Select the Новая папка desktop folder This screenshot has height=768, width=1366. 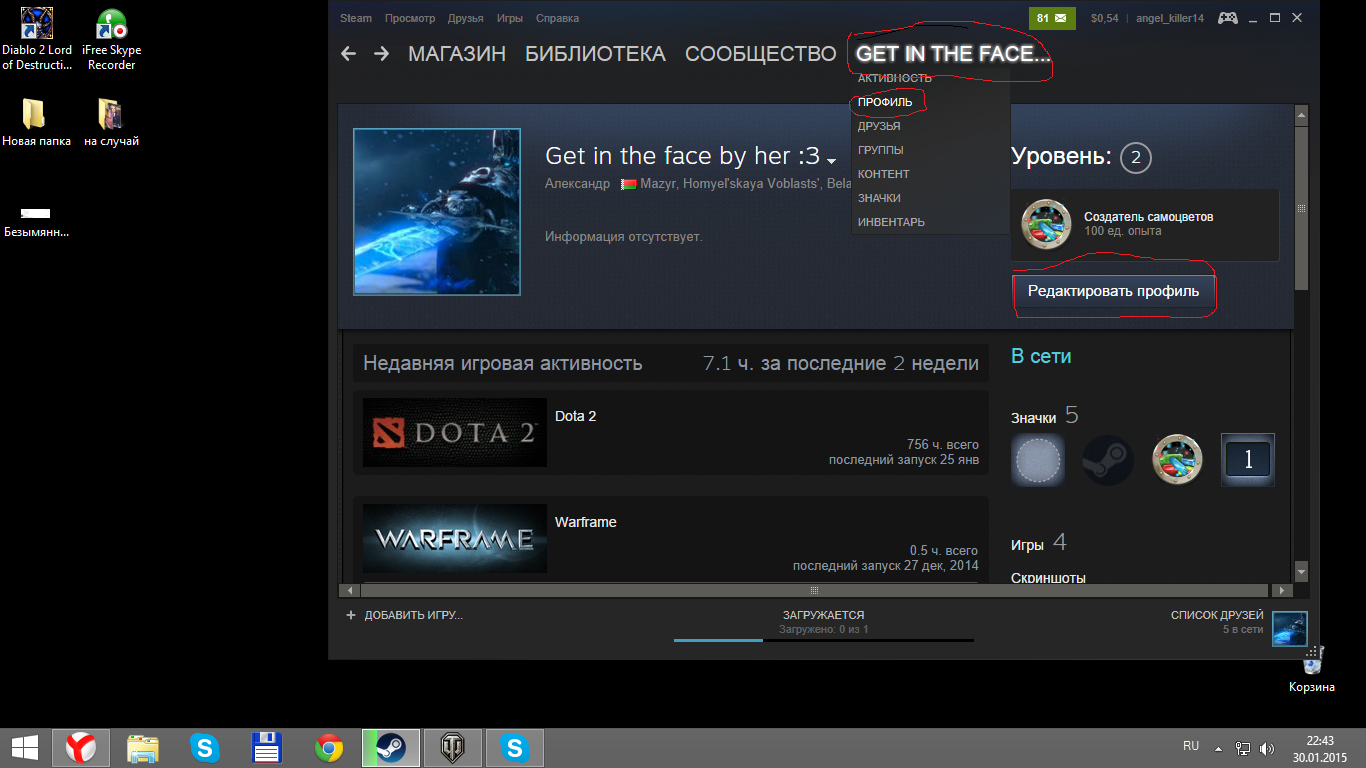click(x=36, y=122)
